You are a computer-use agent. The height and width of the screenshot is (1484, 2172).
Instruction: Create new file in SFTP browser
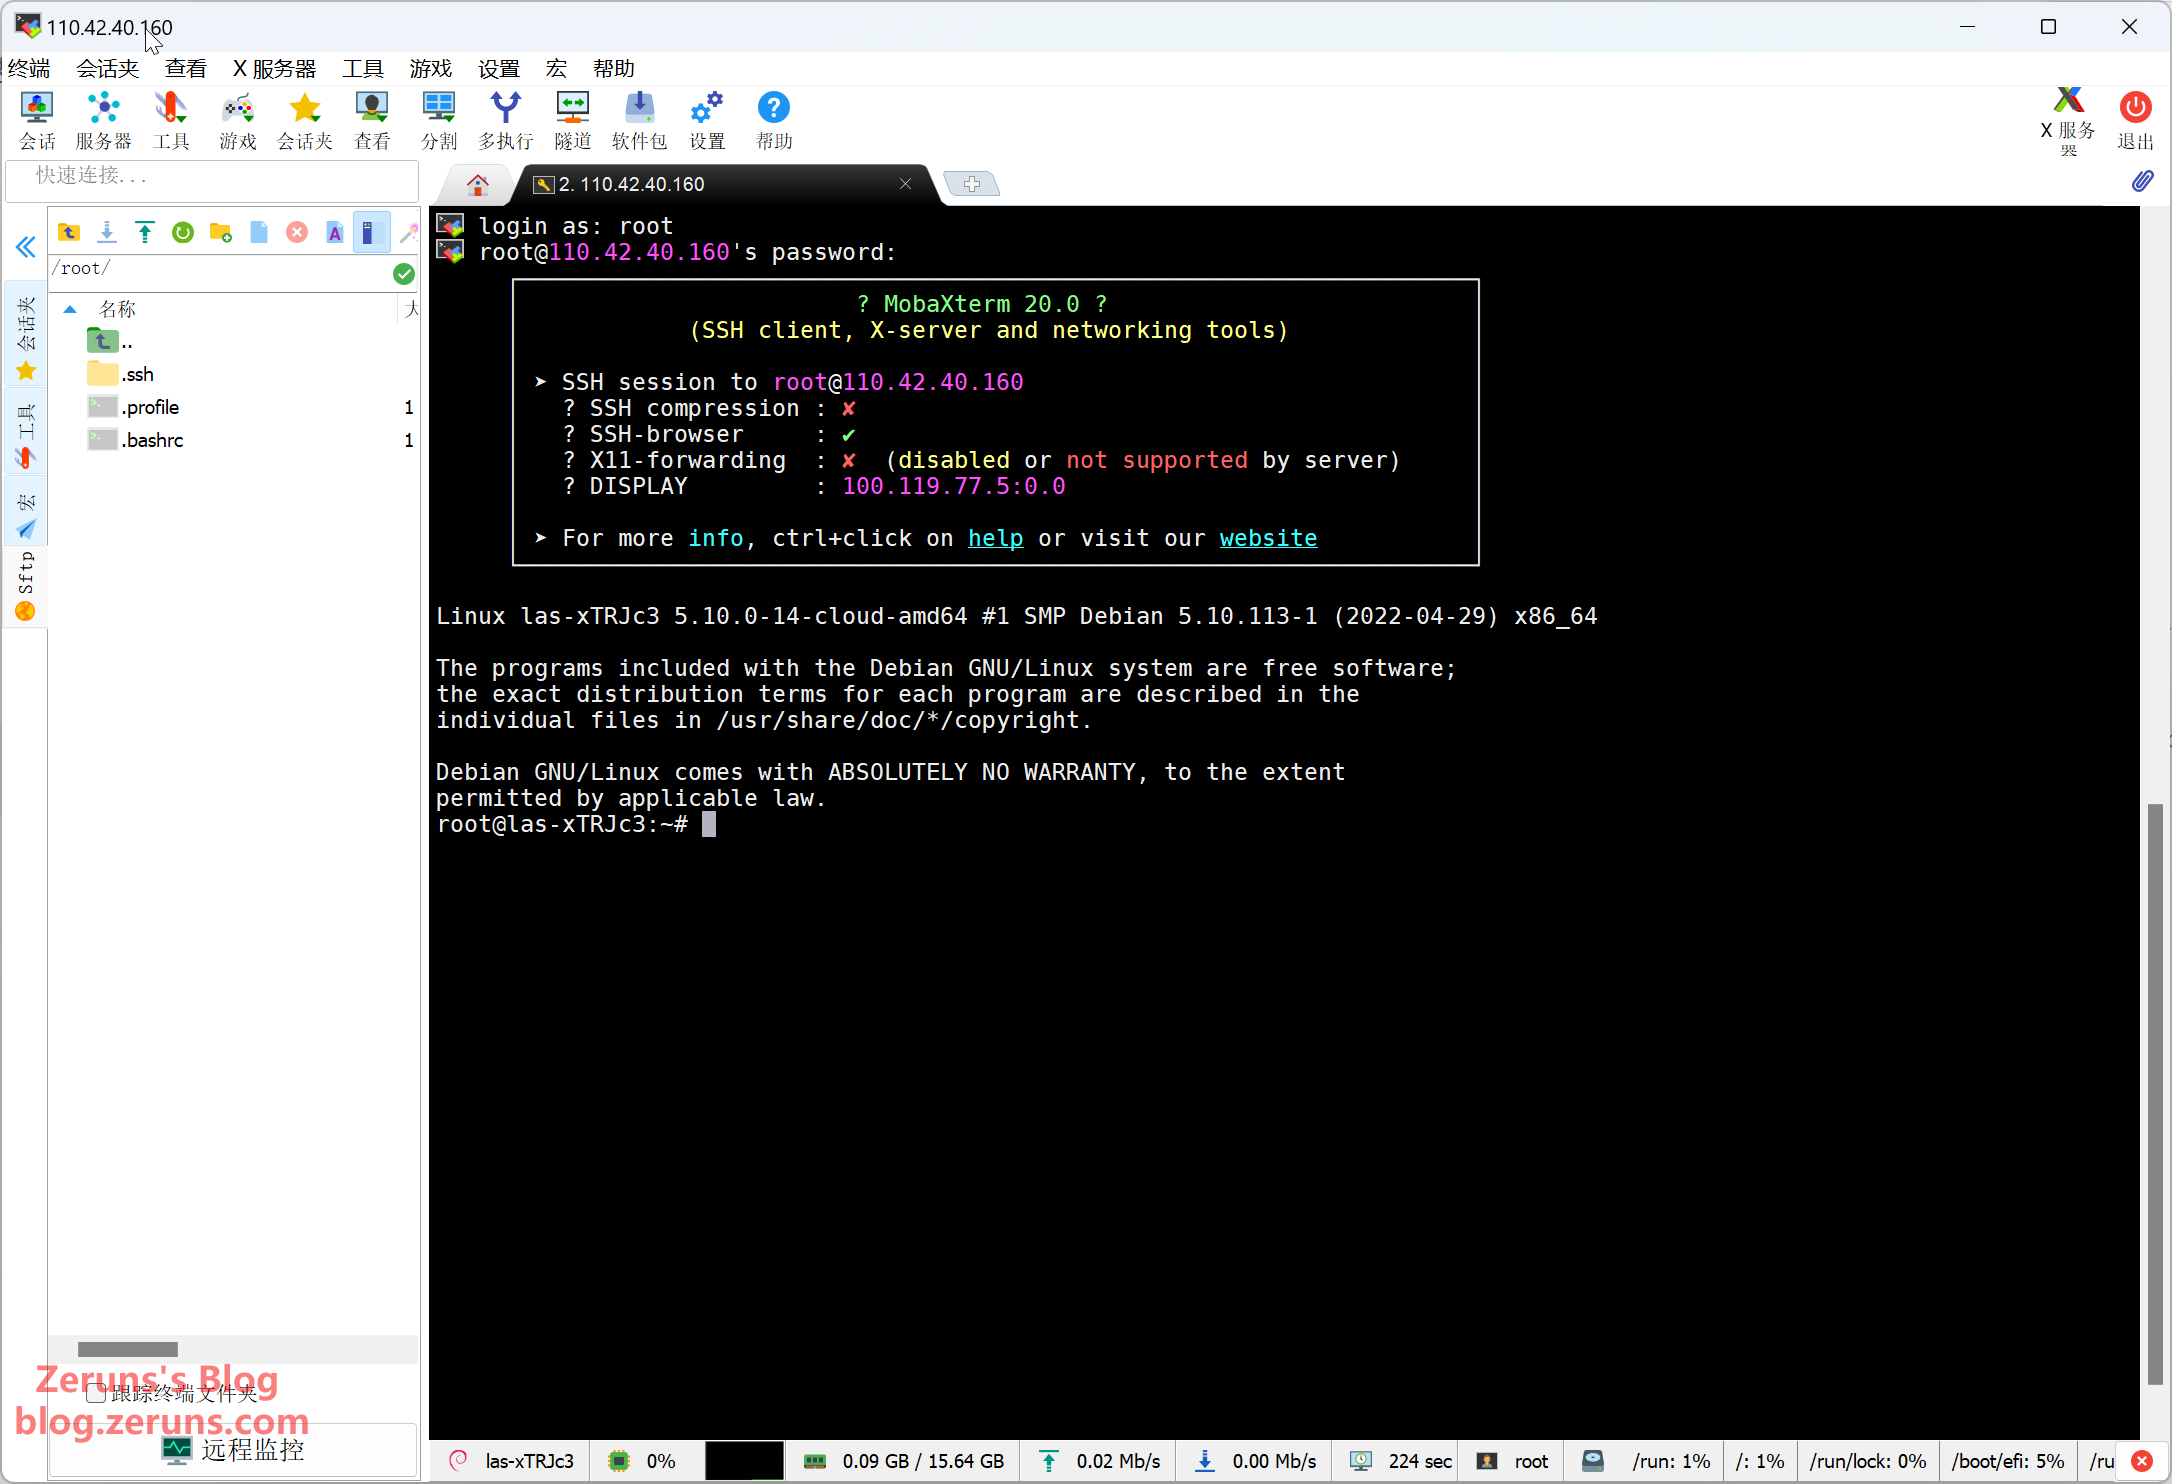pyautogui.click(x=259, y=233)
